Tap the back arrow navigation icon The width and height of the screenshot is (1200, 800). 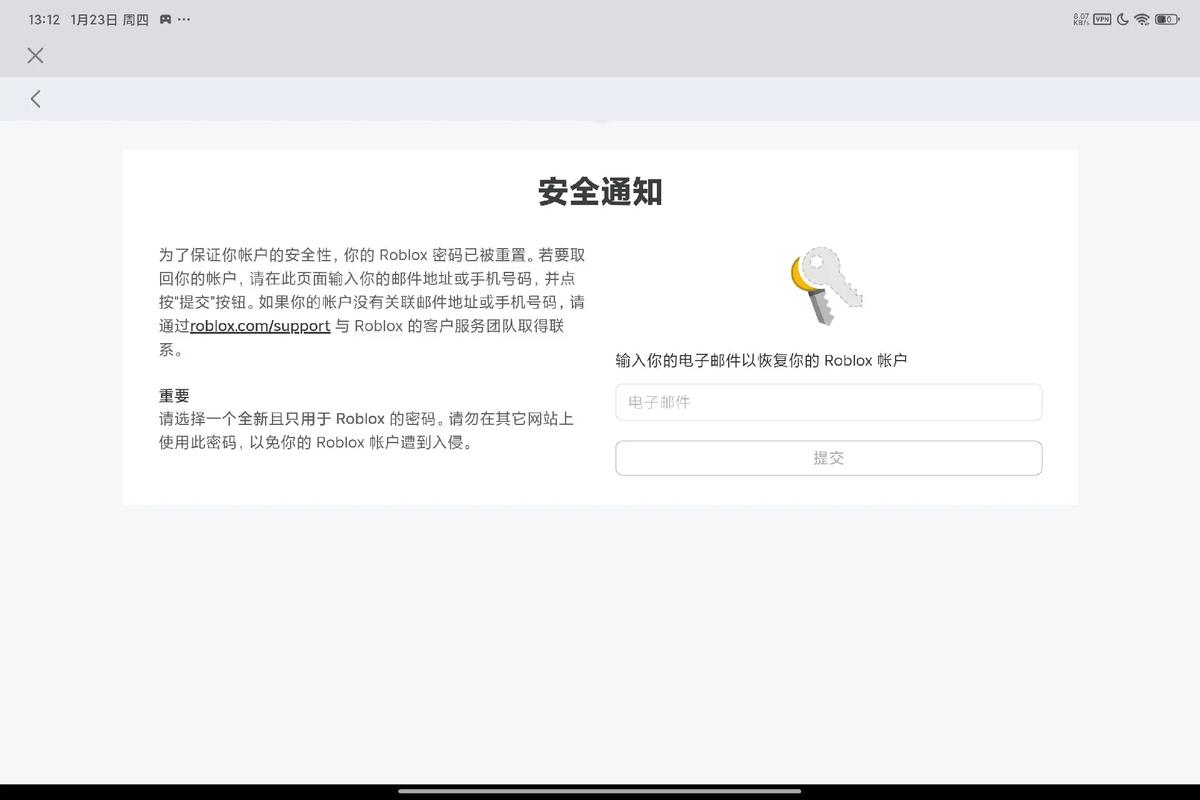click(35, 98)
